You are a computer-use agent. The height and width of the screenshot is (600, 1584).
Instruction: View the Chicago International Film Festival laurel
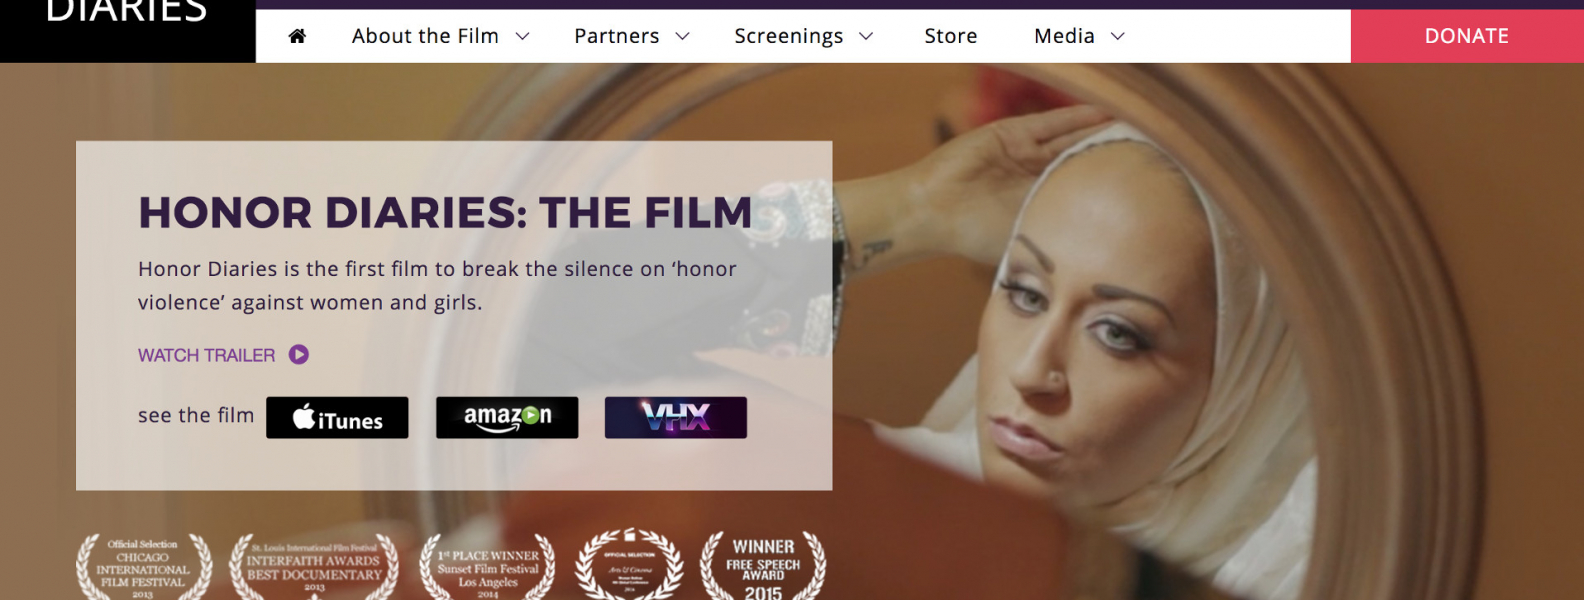point(144,567)
